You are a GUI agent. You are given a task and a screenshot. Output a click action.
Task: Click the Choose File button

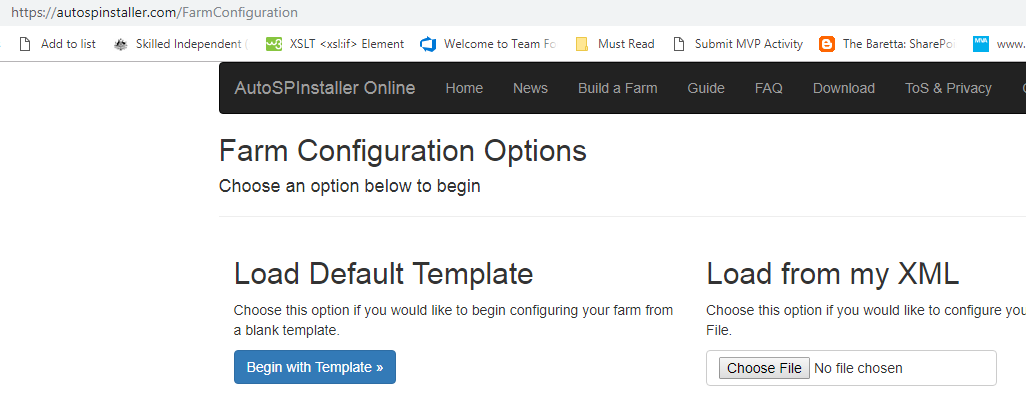pos(764,368)
